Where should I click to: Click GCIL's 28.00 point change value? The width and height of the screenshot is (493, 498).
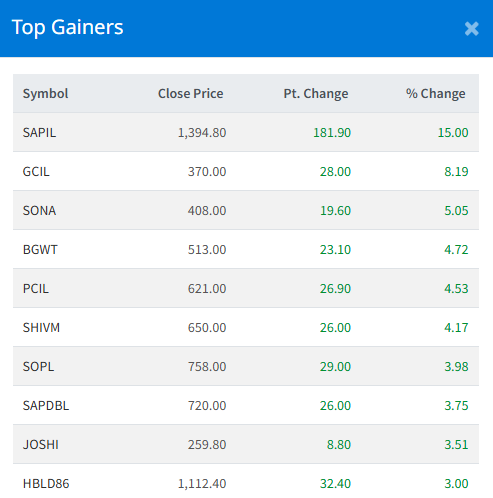point(335,172)
